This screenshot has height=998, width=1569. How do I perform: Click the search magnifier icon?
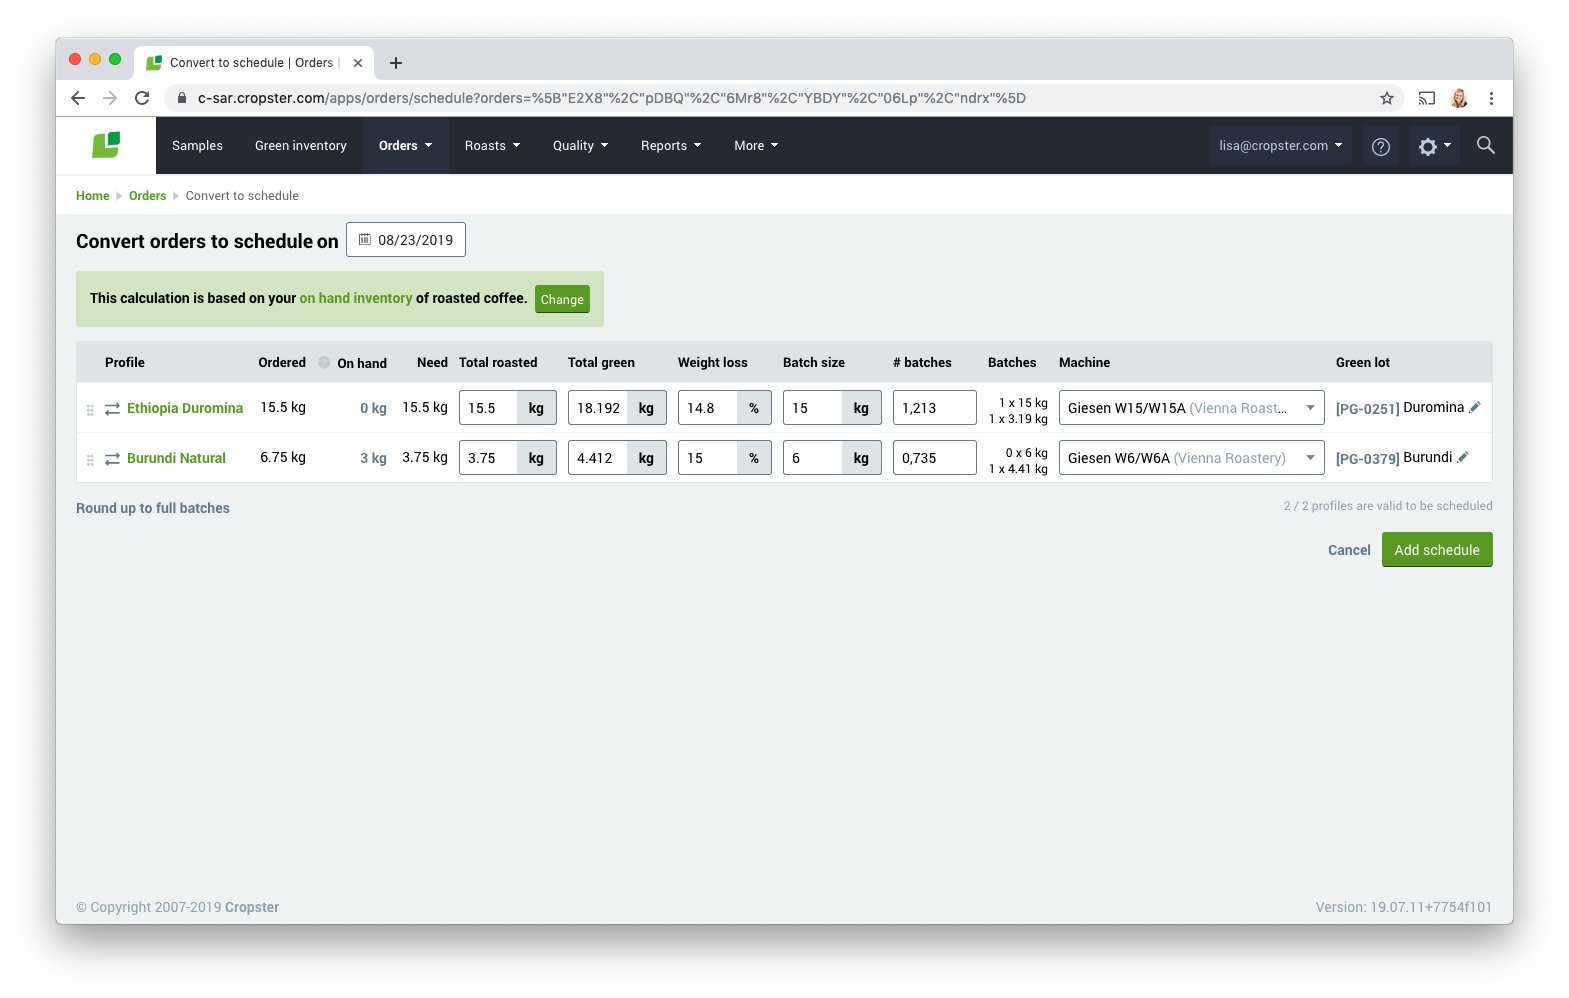[x=1486, y=145]
